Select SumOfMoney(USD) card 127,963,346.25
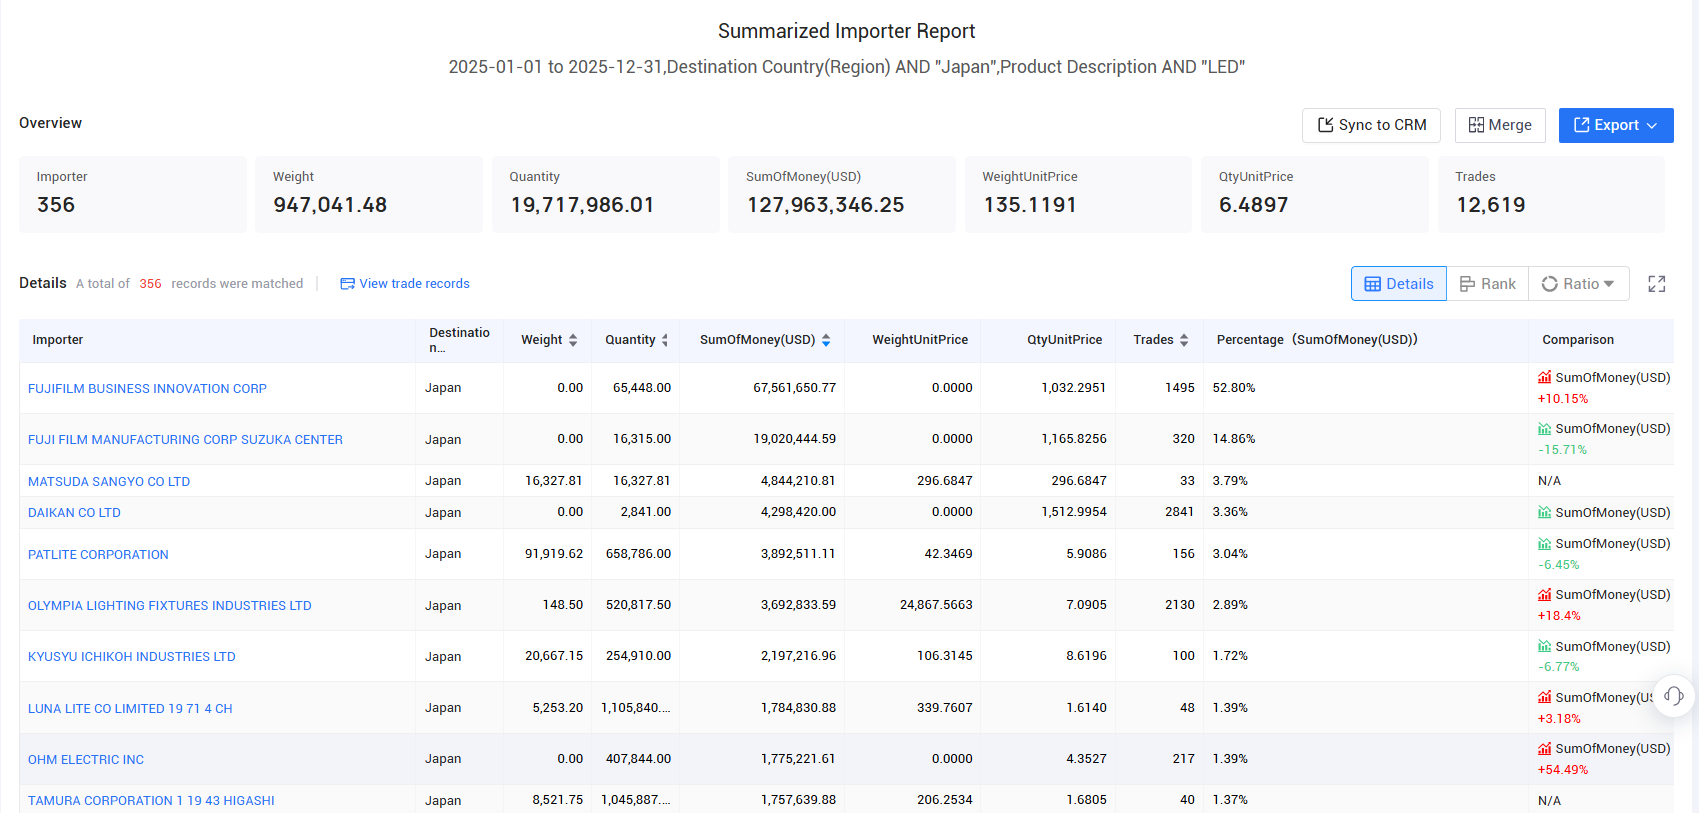The image size is (1699, 813). 842,194
